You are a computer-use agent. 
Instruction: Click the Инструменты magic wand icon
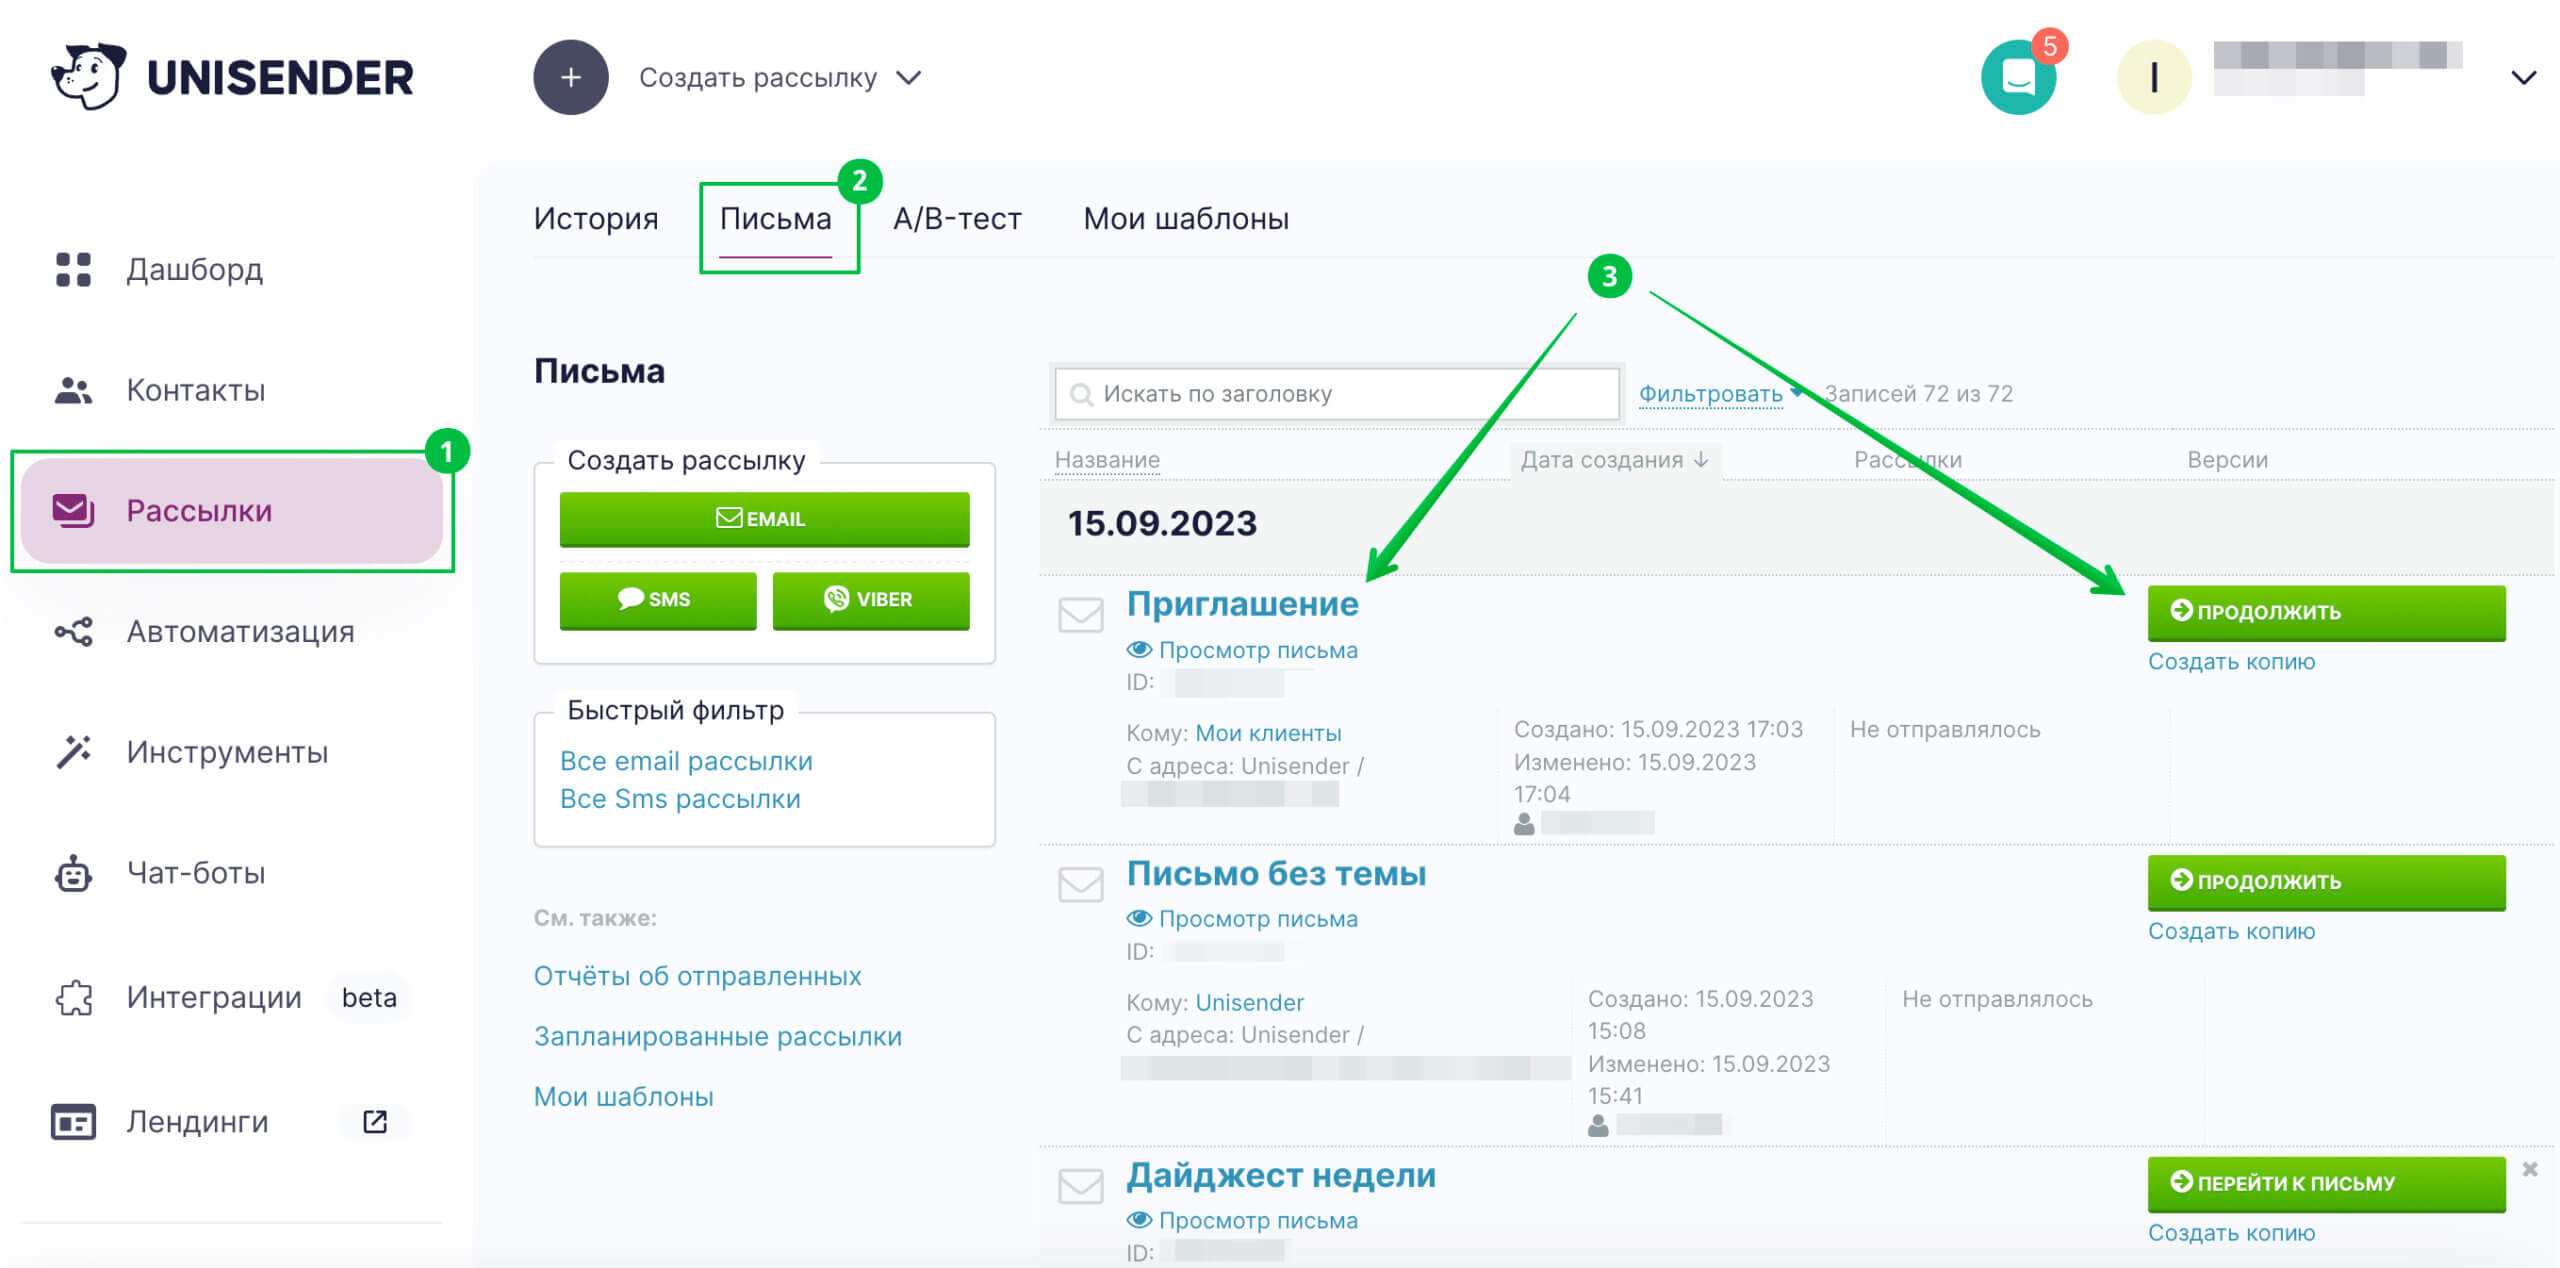tap(73, 752)
